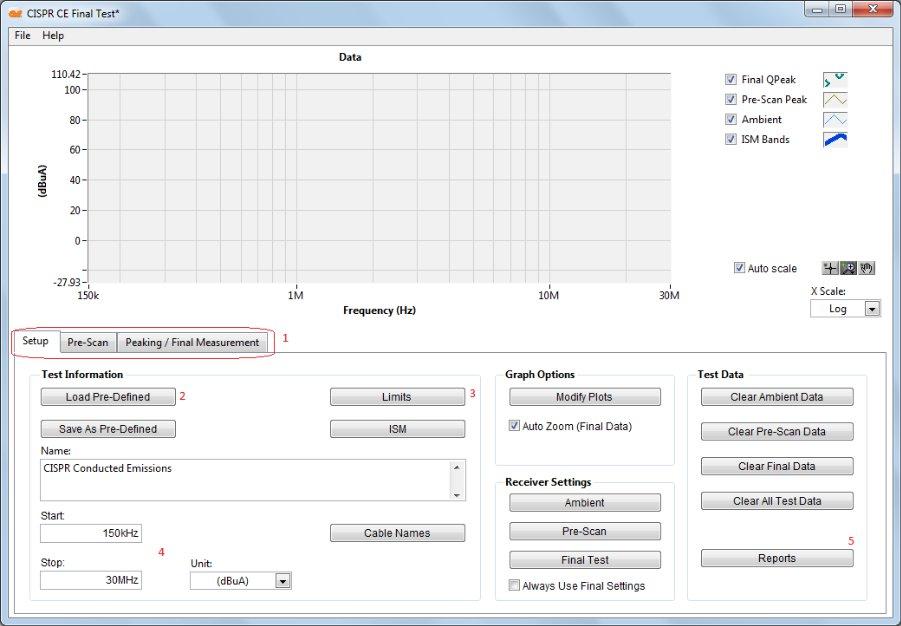Click Save As Pre-Defined button

coord(108,429)
